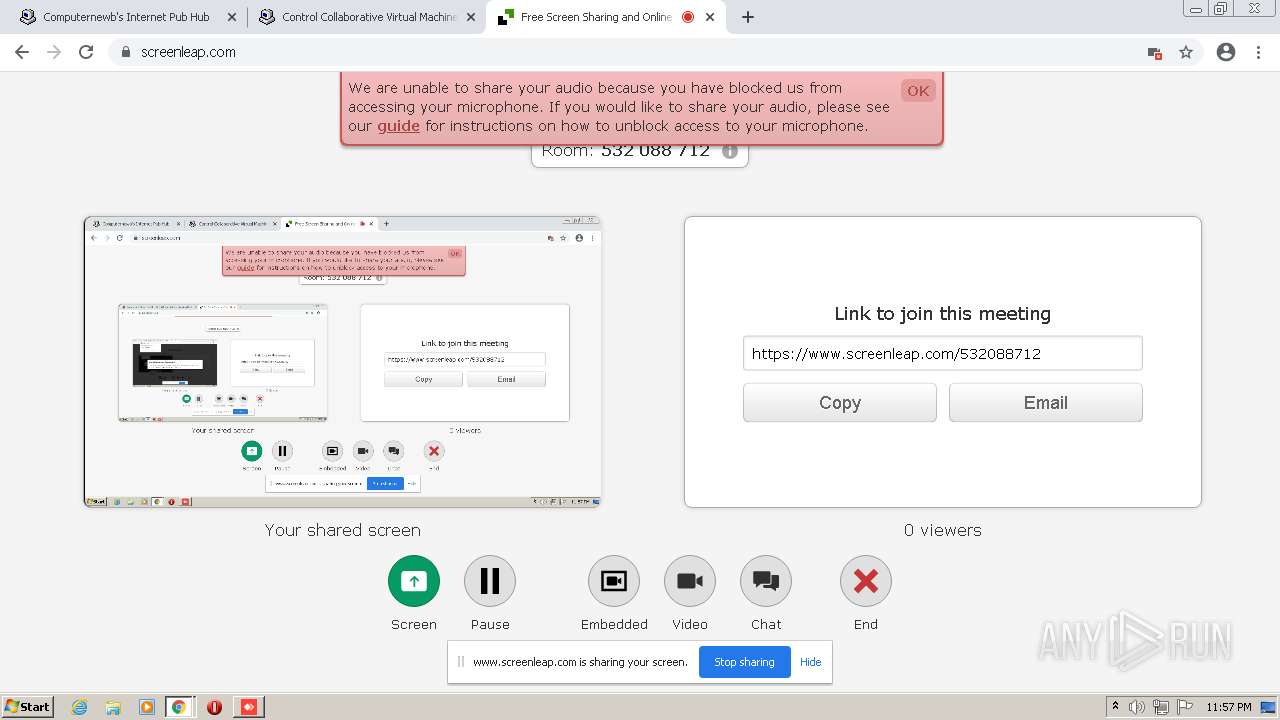Click the room info icon
The height and width of the screenshot is (720, 1280).
730,151
